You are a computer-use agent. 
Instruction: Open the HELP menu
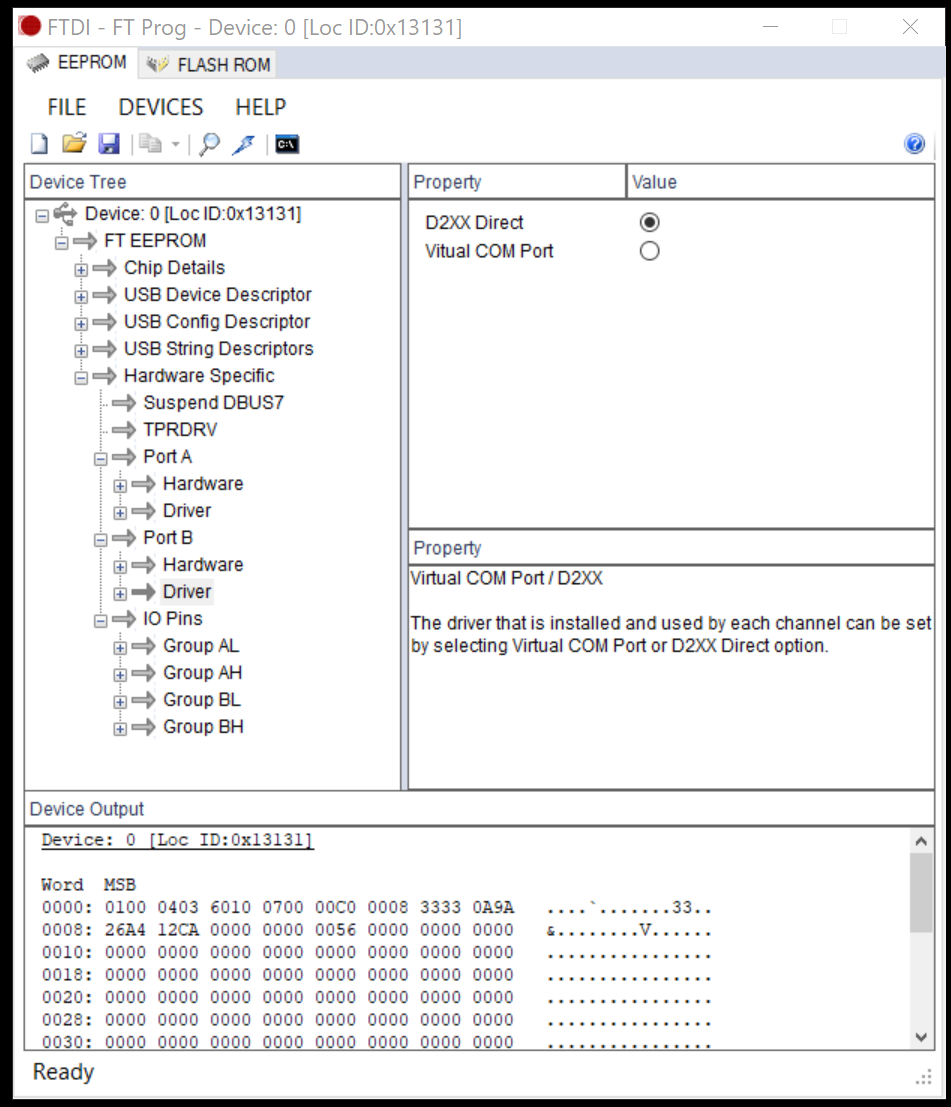click(260, 107)
